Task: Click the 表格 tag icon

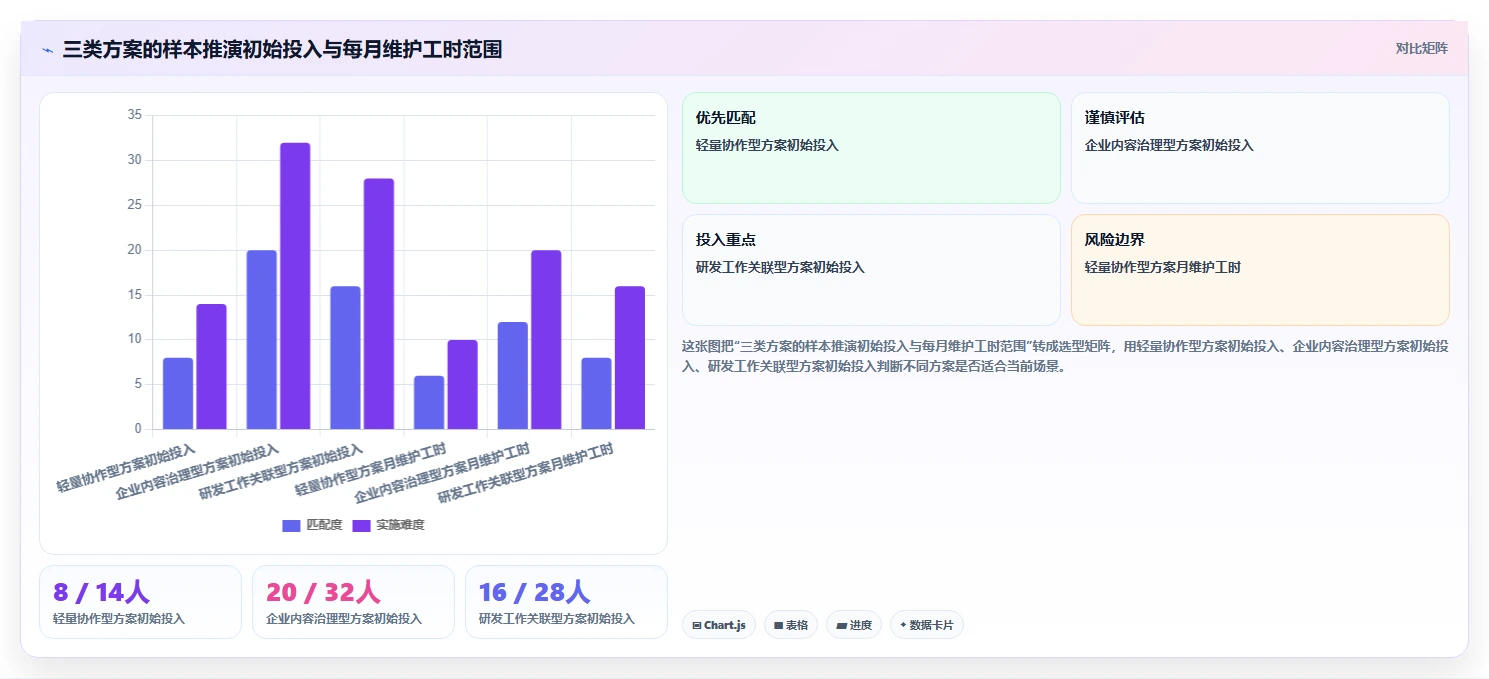Action: click(778, 625)
